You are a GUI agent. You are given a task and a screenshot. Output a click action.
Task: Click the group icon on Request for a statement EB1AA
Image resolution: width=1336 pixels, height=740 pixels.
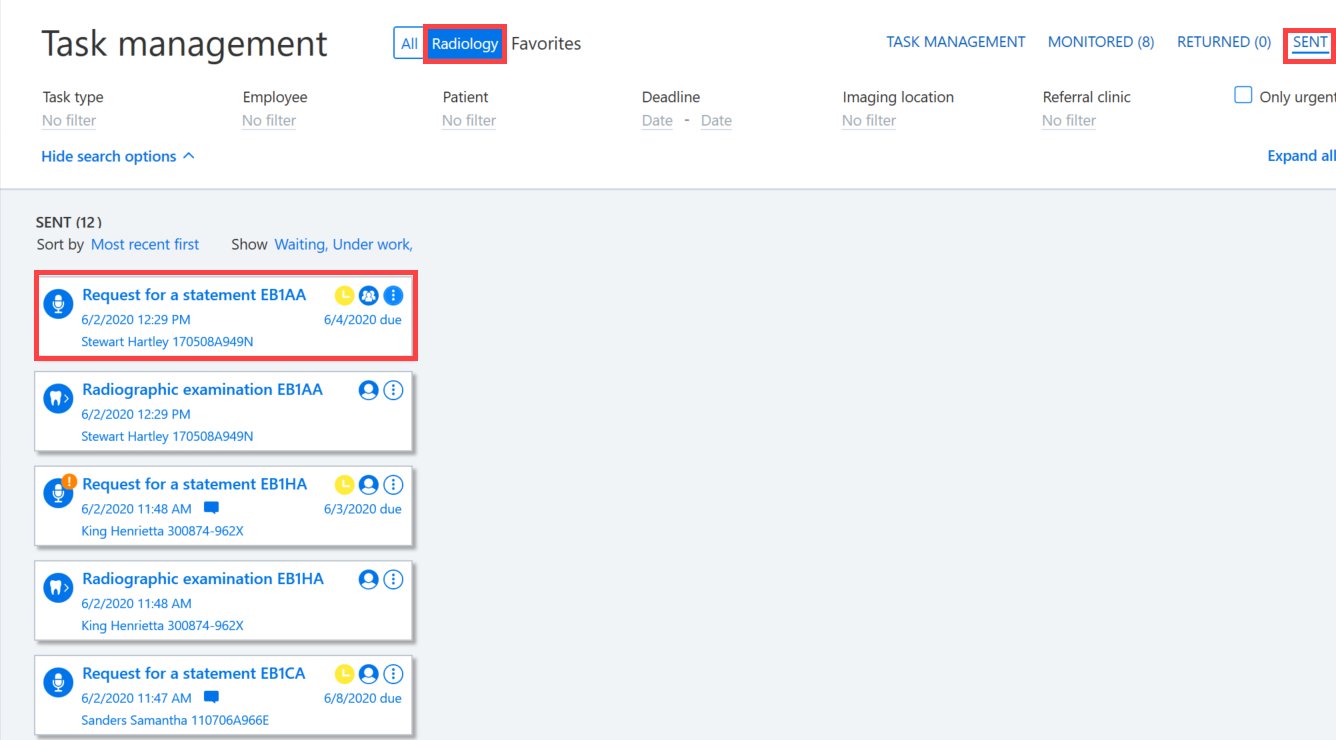(369, 296)
